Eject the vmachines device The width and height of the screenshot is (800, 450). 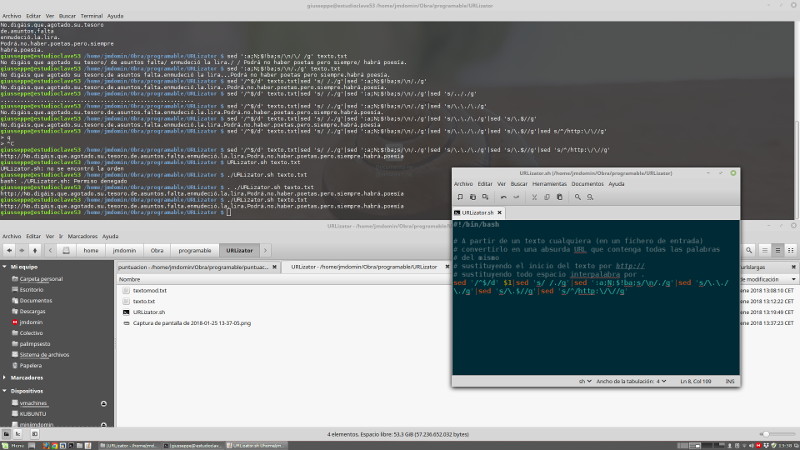[x=103, y=402]
